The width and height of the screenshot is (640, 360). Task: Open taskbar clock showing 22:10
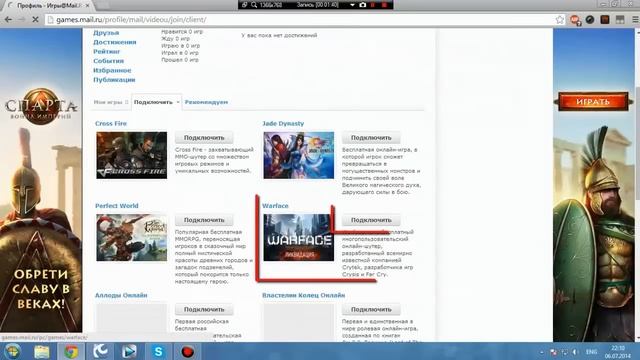618,352
